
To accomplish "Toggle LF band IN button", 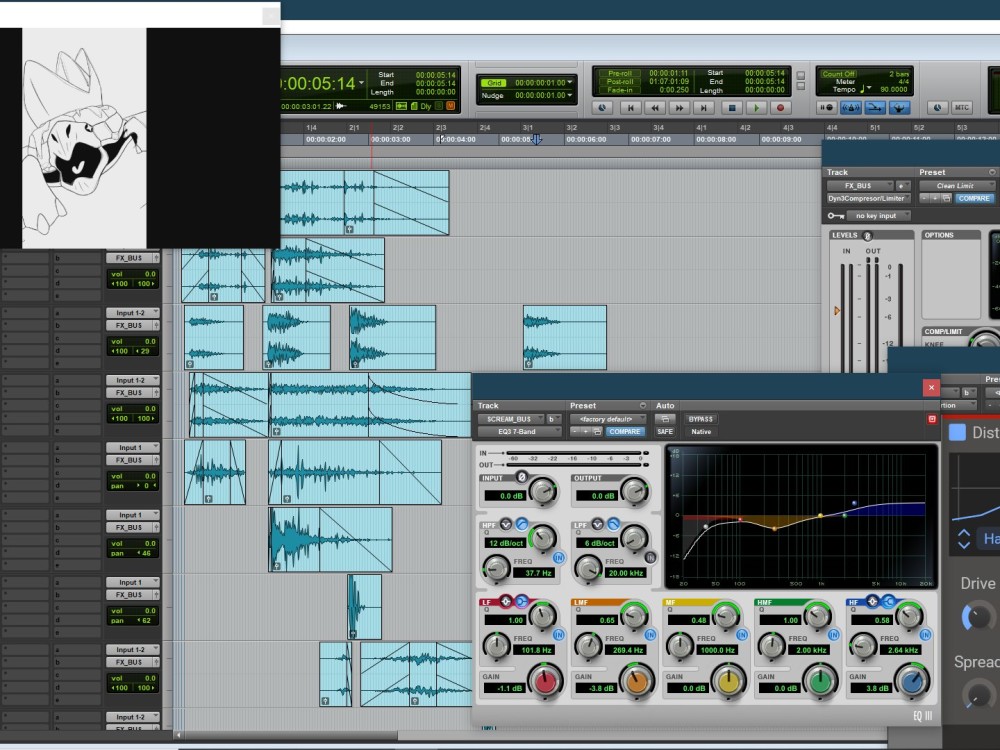I will pyautogui.click(x=559, y=635).
